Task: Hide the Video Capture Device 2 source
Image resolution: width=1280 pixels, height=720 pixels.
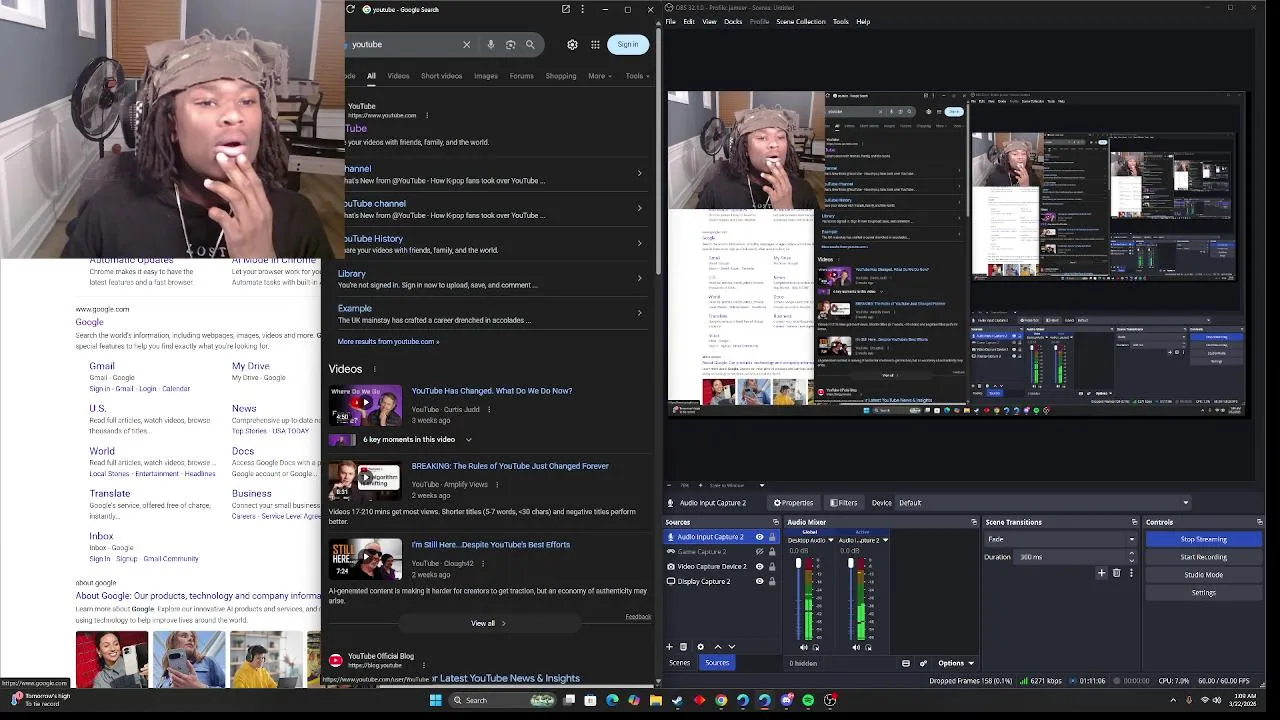Action: click(759, 566)
